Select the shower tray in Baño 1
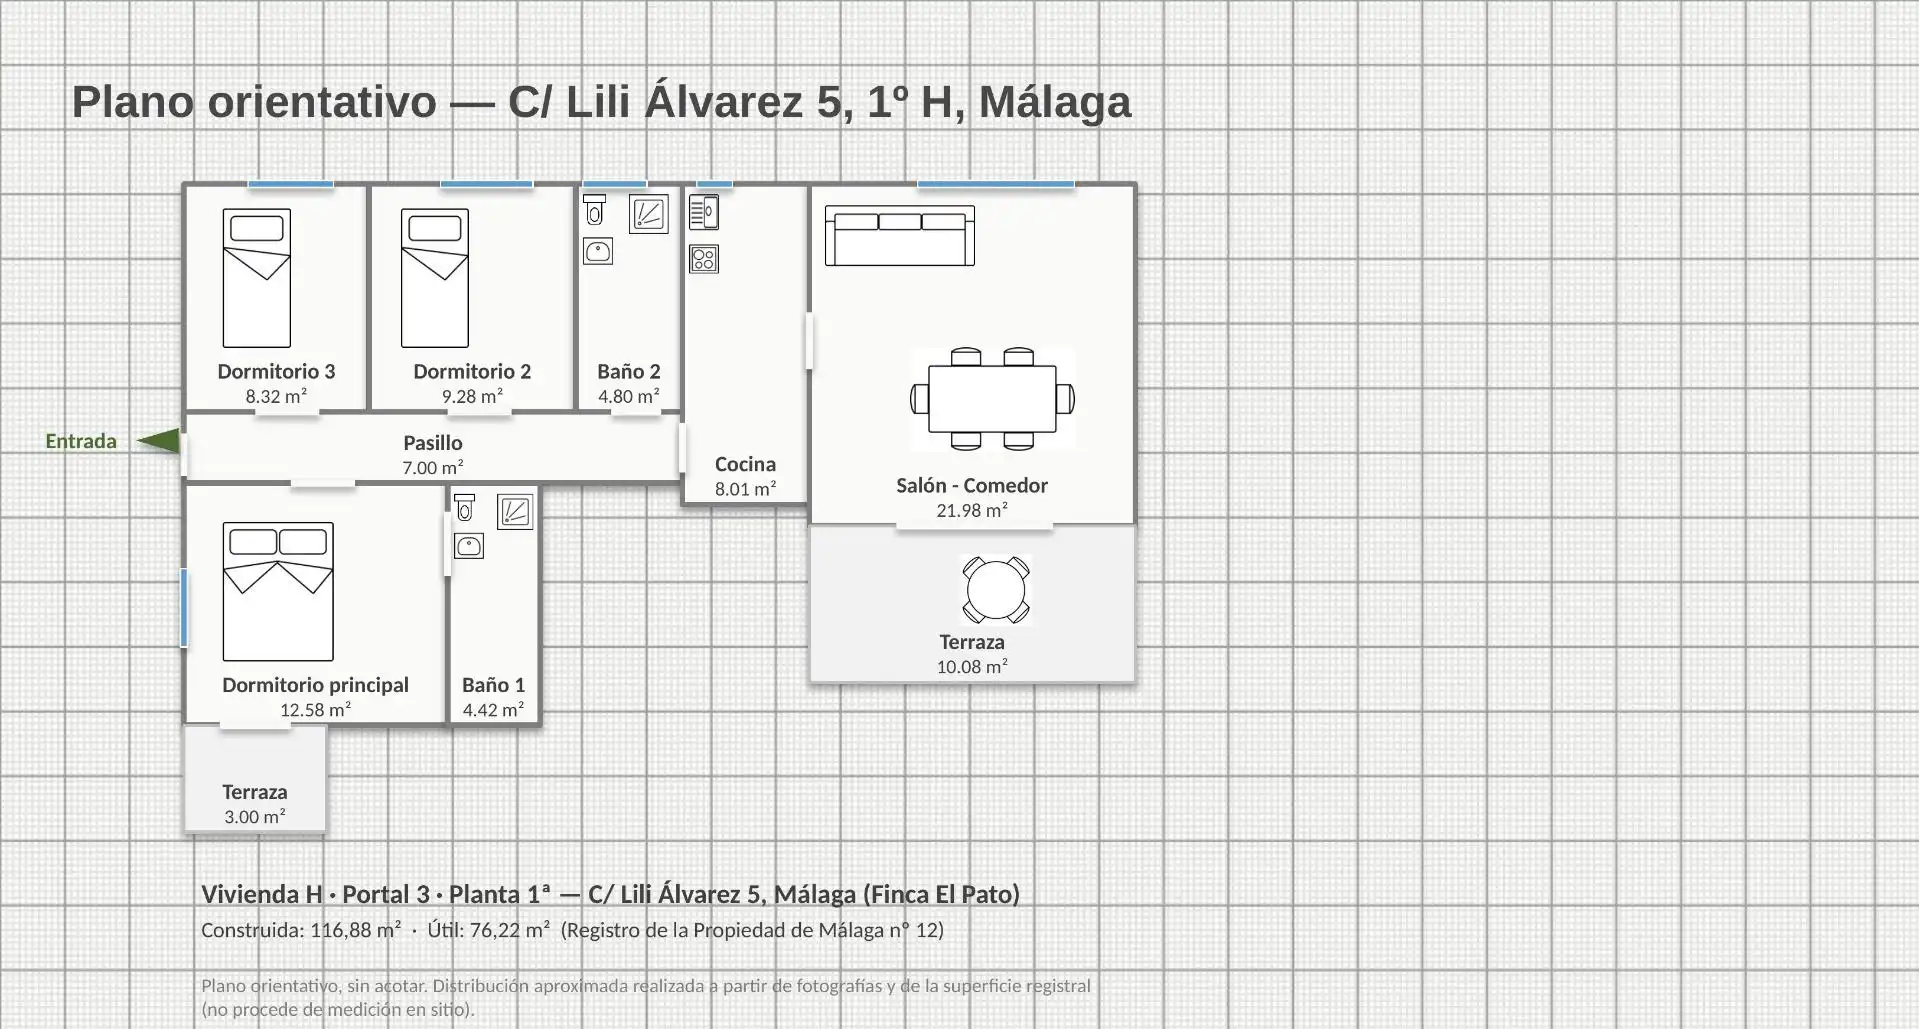The width and height of the screenshot is (1919, 1029). click(515, 511)
